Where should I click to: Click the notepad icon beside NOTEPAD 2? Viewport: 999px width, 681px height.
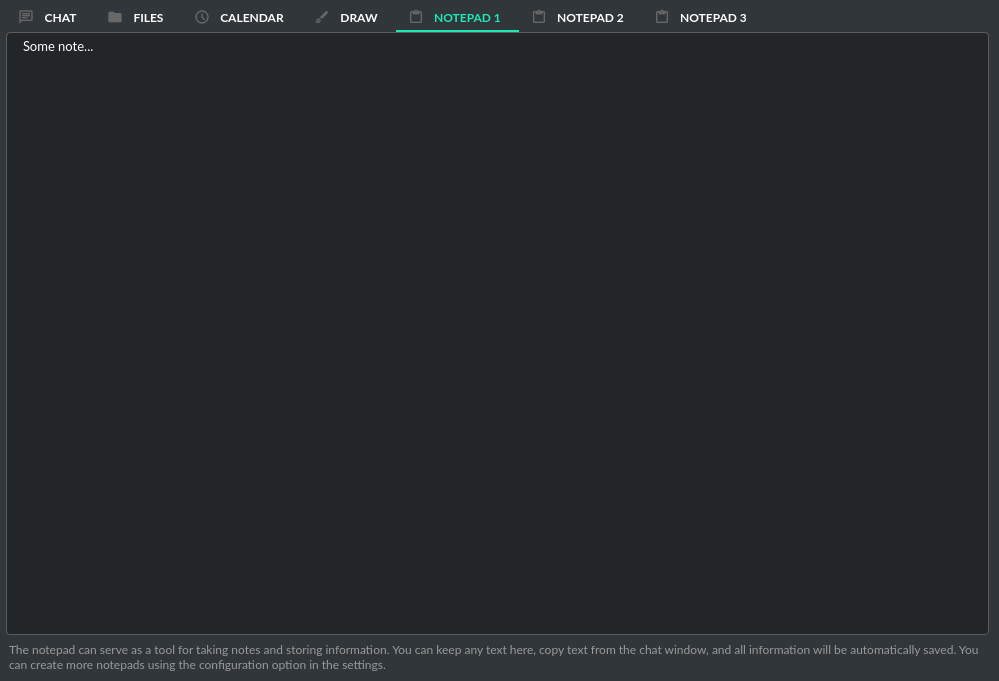539,16
